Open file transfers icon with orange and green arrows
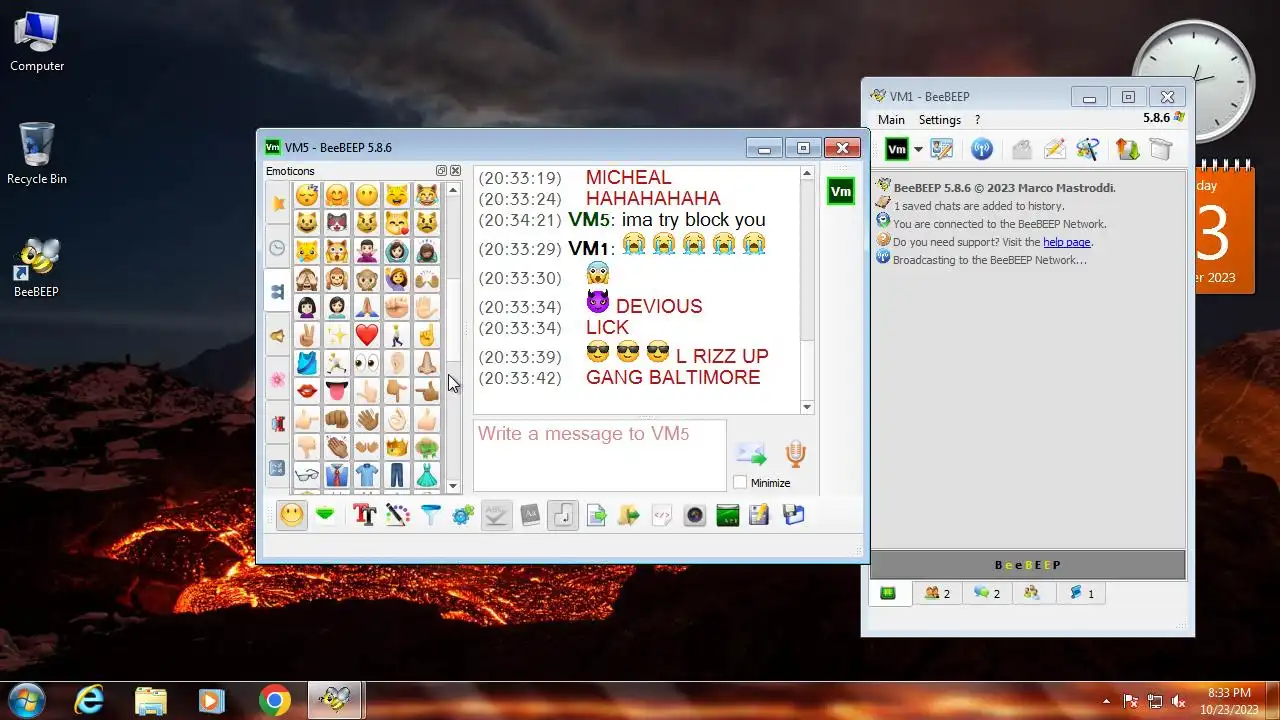This screenshot has width=1280, height=720. click(x=1127, y=150)
